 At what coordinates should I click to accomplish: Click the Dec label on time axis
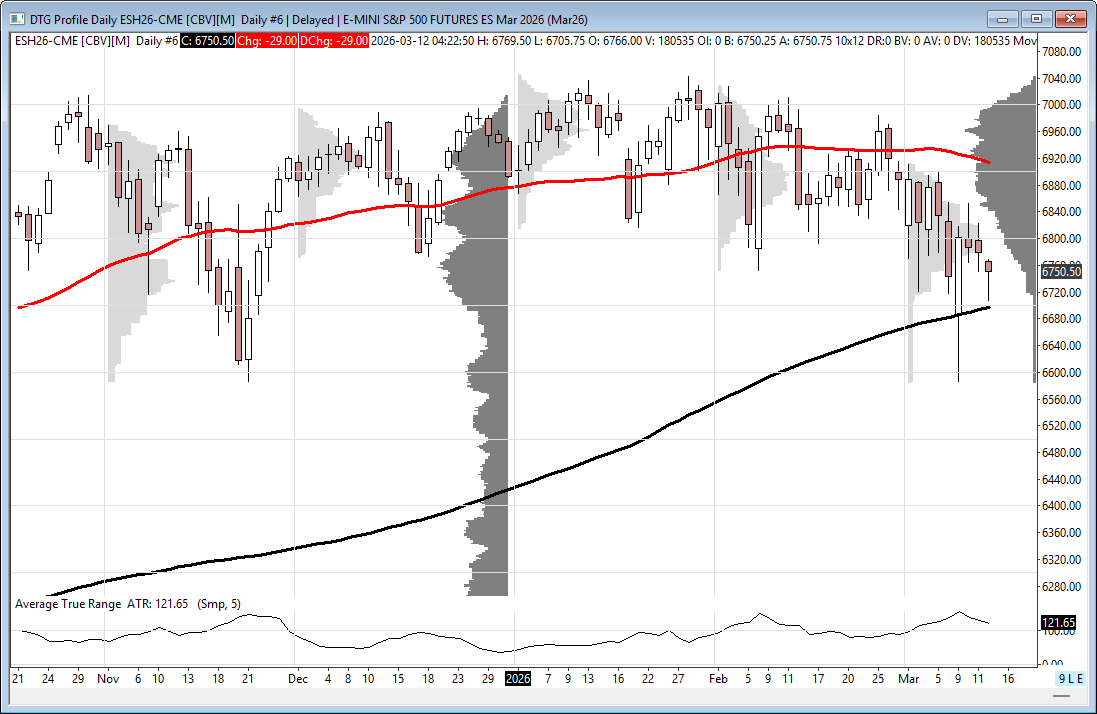click(297, 678)
